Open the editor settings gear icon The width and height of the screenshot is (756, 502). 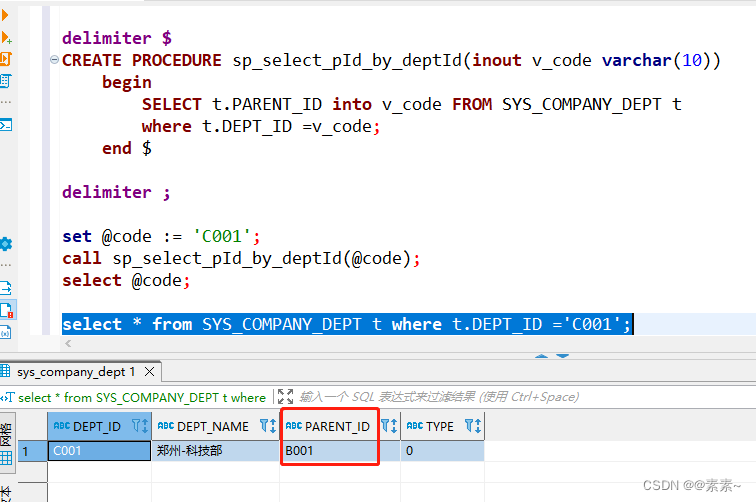tap(6, 244)
